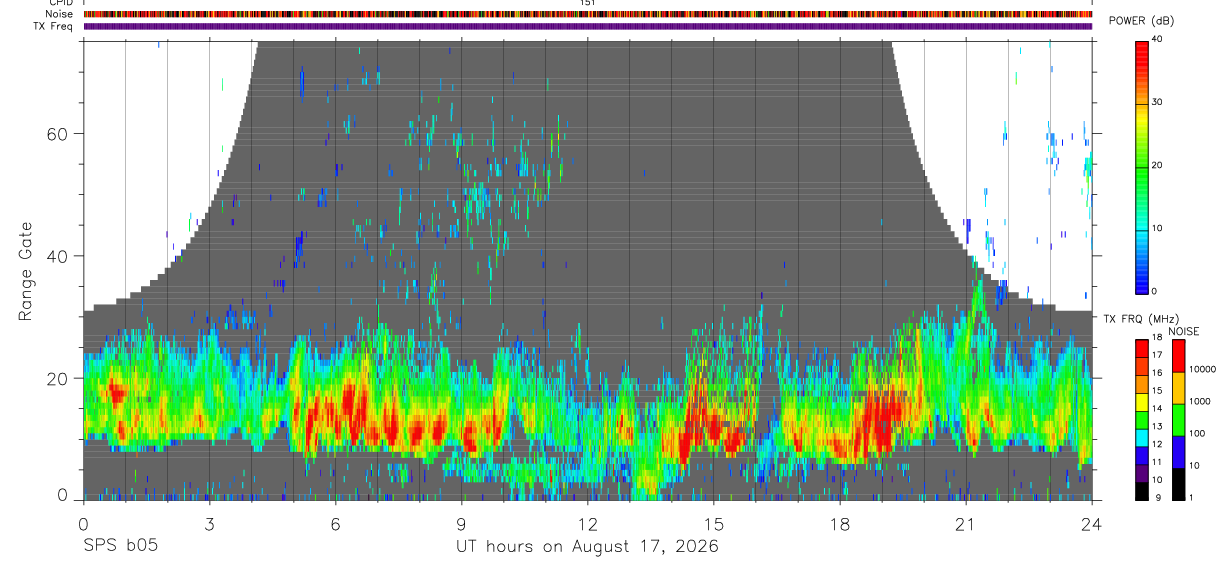Screen dimensions: 1228x567
Task: Click the 12 label on time axis
Action: pos(588,524)
